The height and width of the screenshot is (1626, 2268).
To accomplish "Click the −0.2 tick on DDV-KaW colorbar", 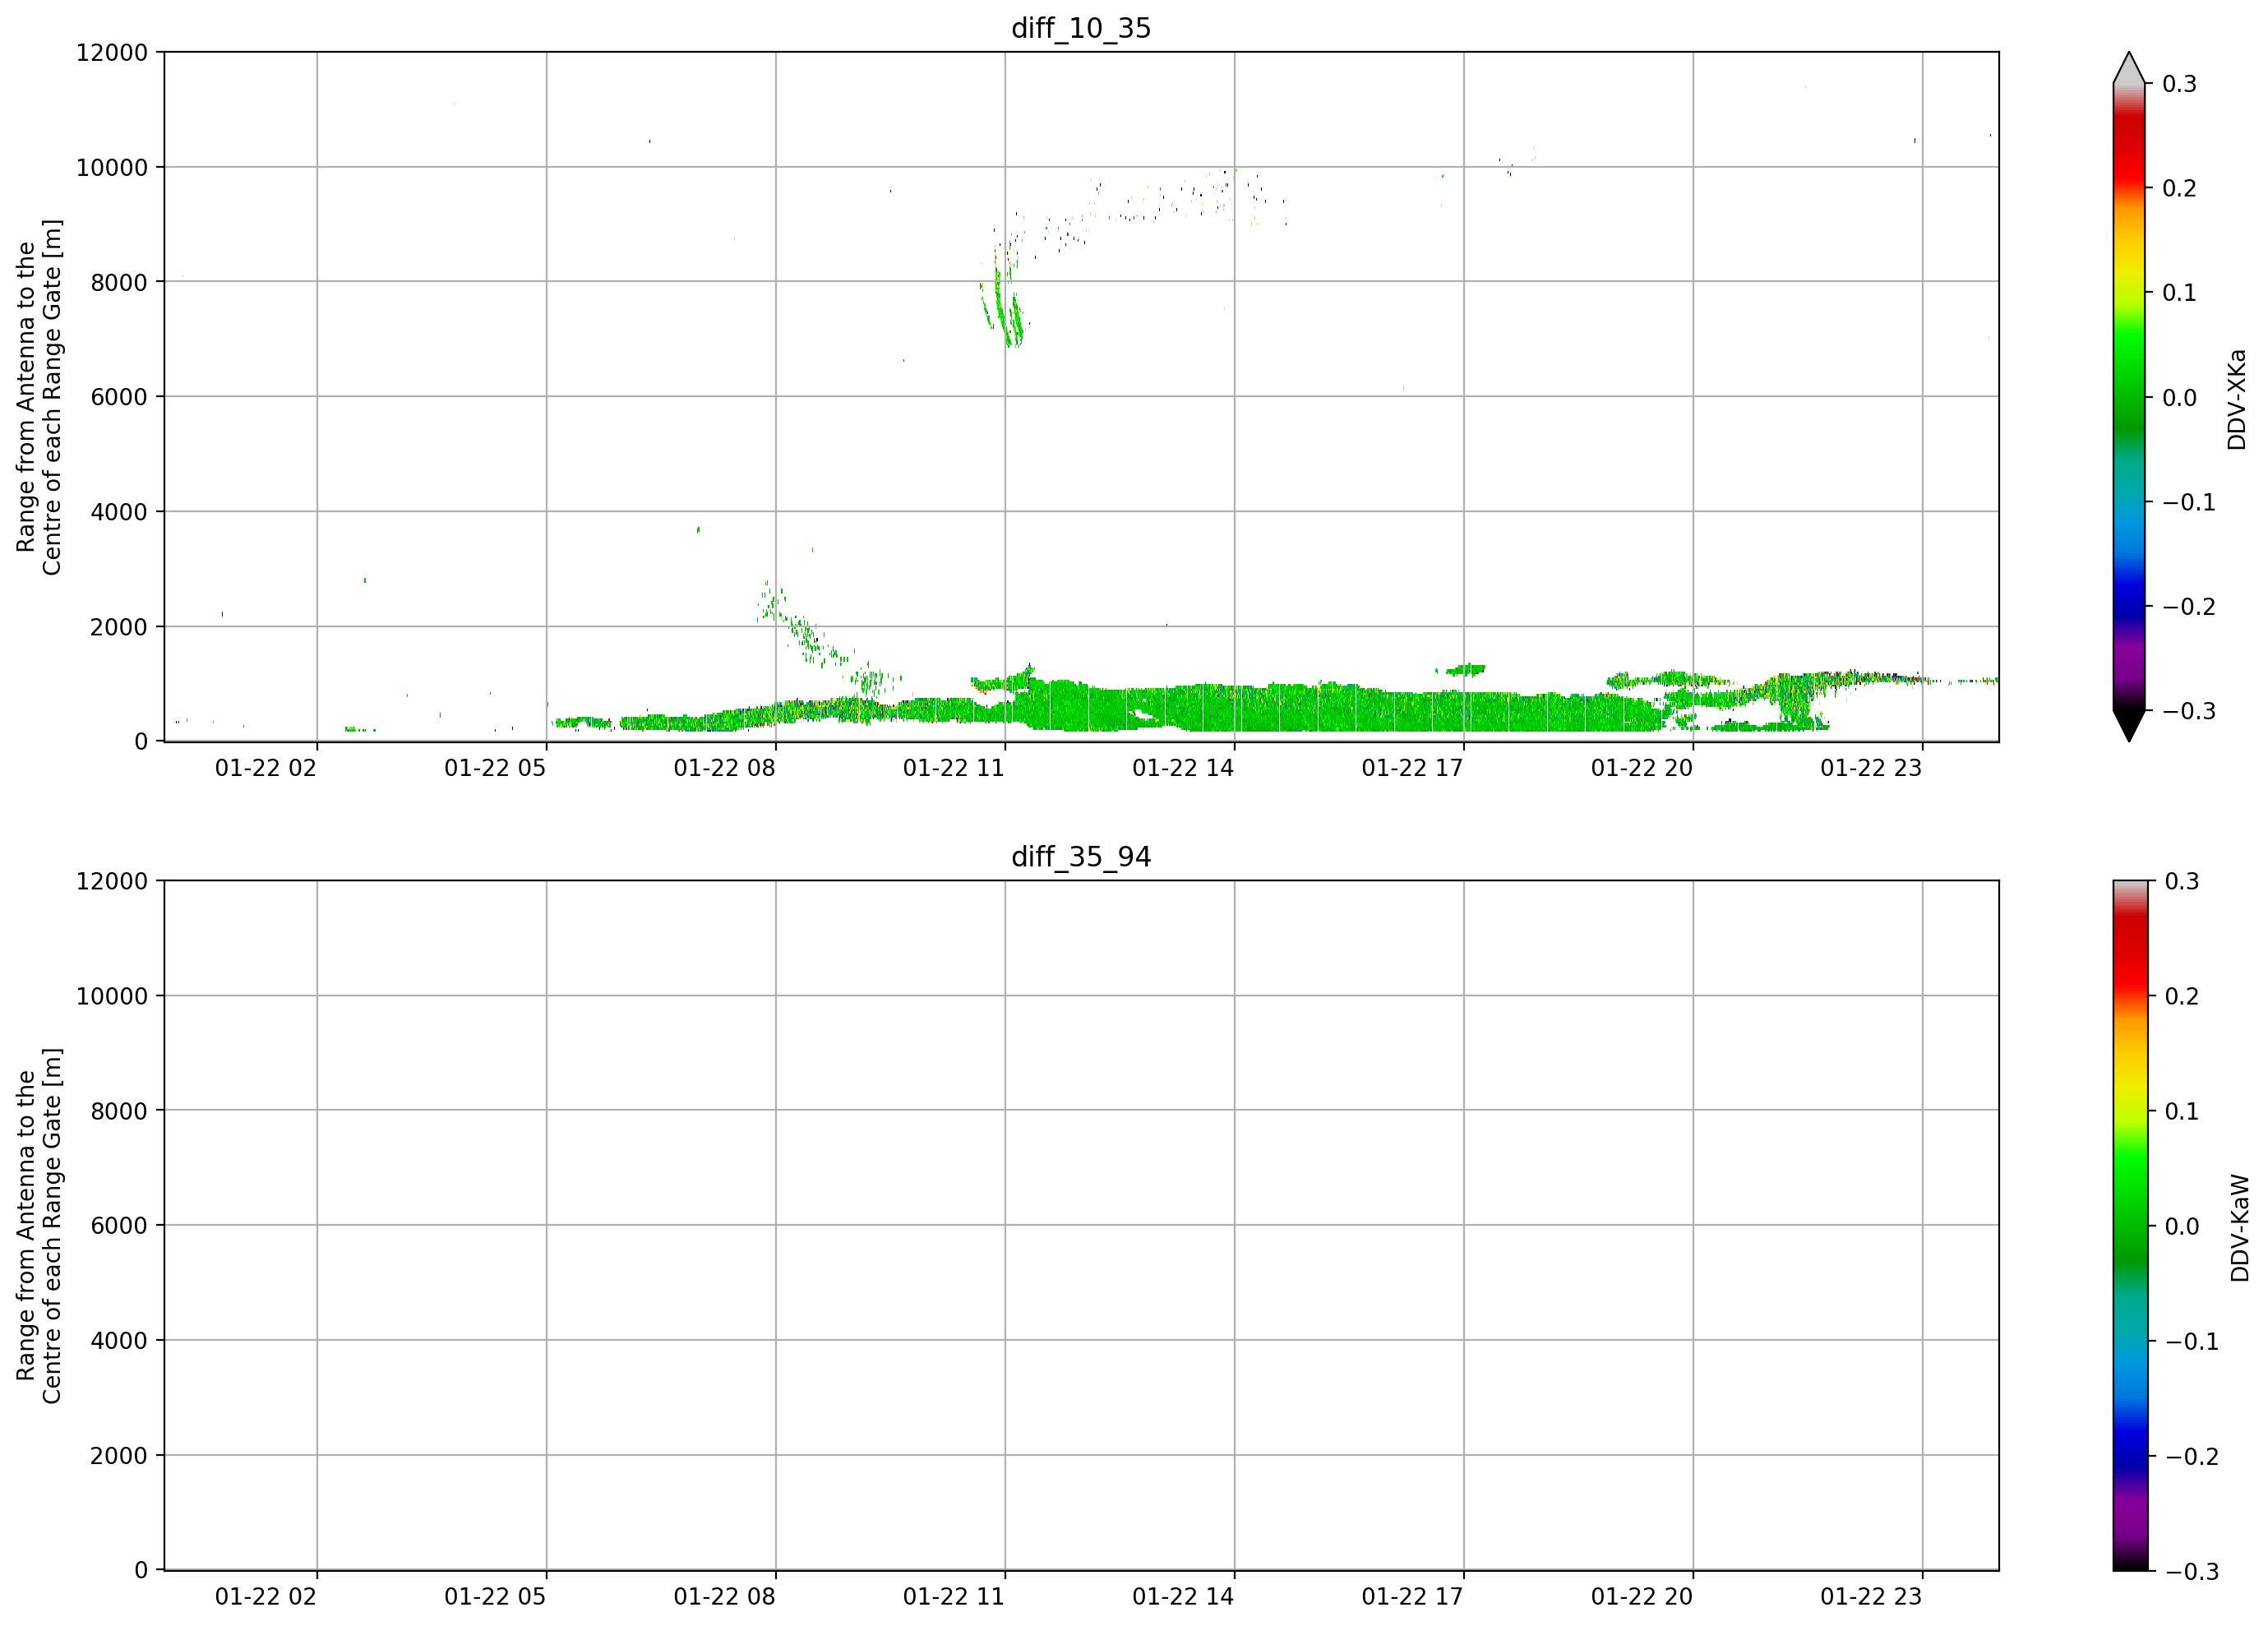I will [x=2192, y=1456].
